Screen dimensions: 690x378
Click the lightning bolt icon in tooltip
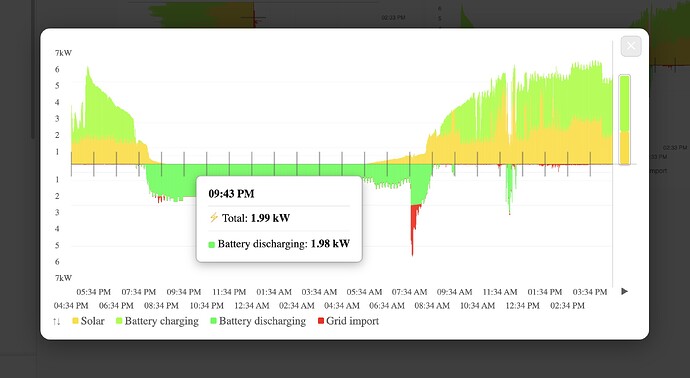tap(214, 217)
